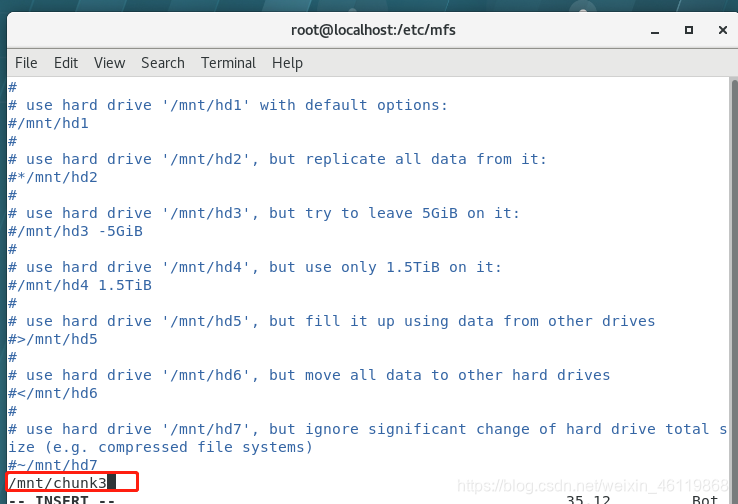This screenshot has height=504, width=738.
Task: Click the line '/mnt/chunk3'
Action: pyautogui.click(x=57, y=483)
